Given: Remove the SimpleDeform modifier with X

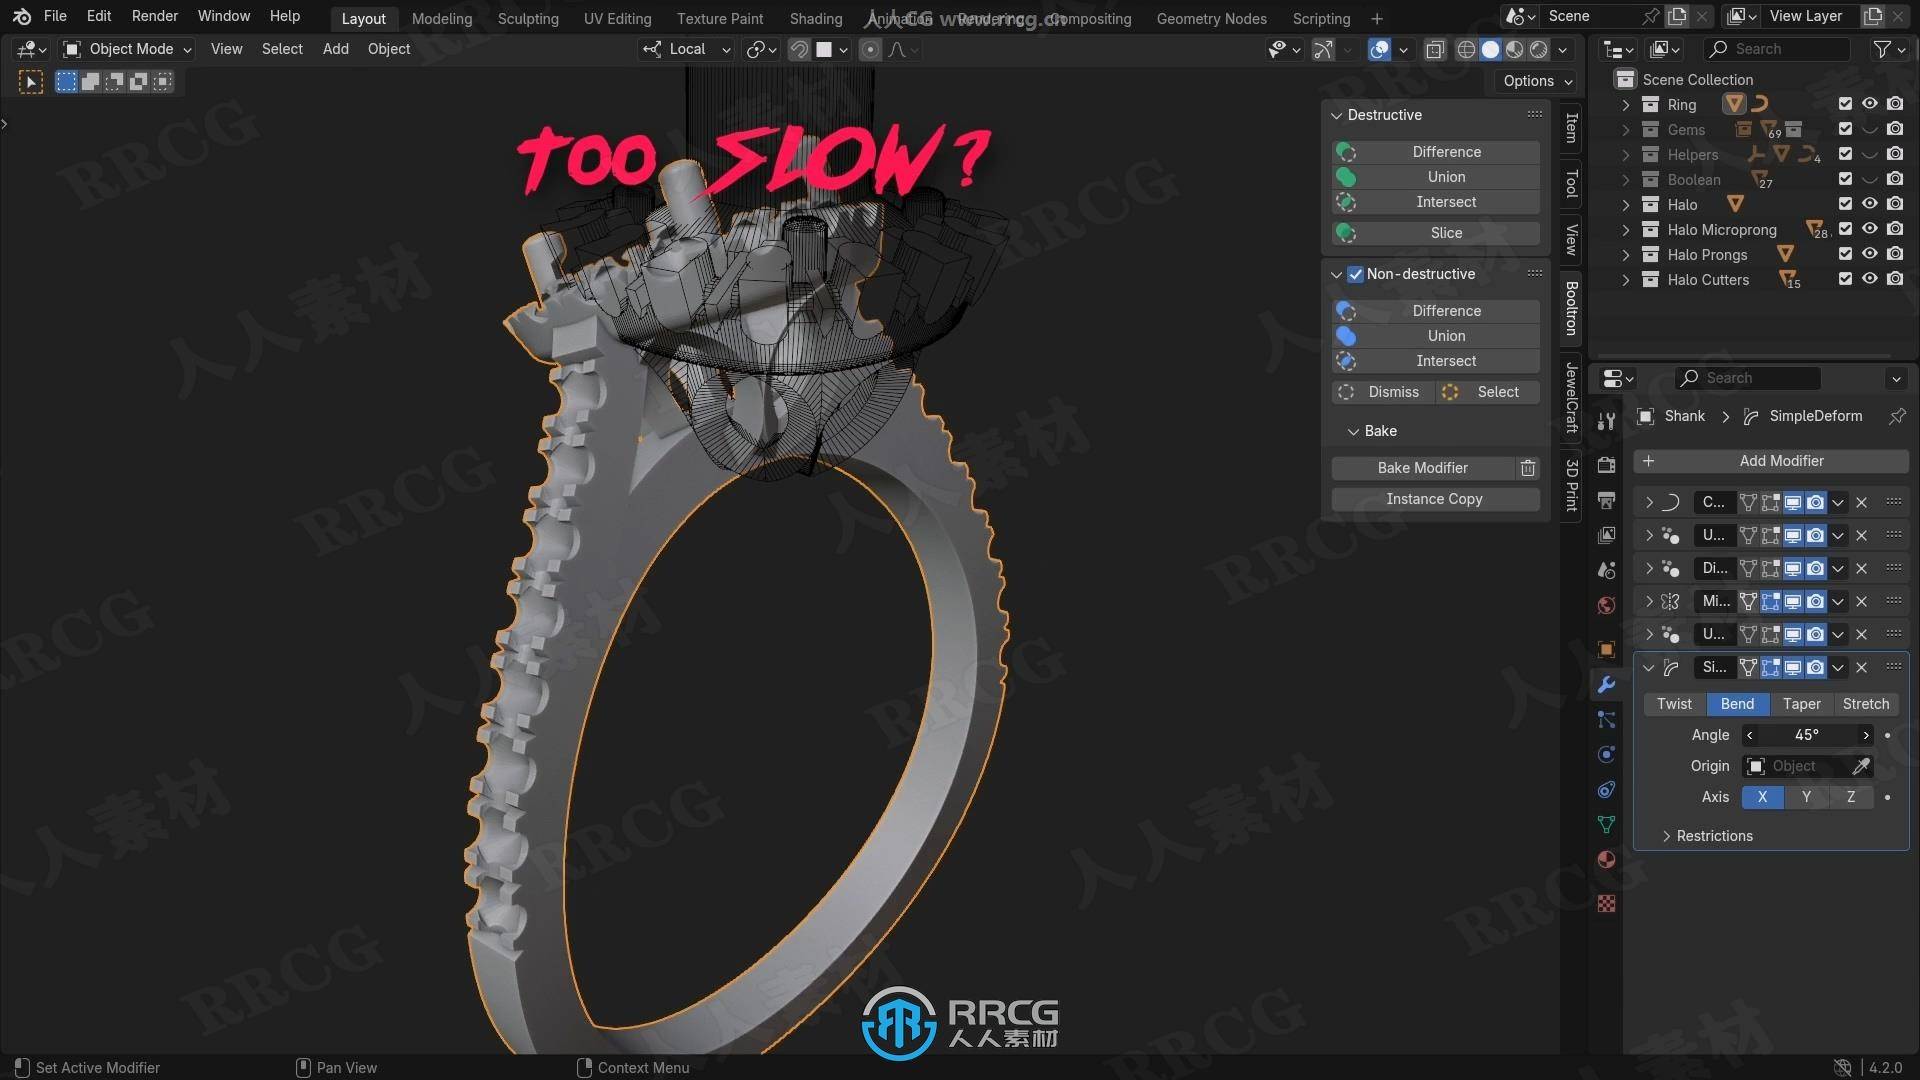Looking at the screenshot, I should pos(1861,668).
